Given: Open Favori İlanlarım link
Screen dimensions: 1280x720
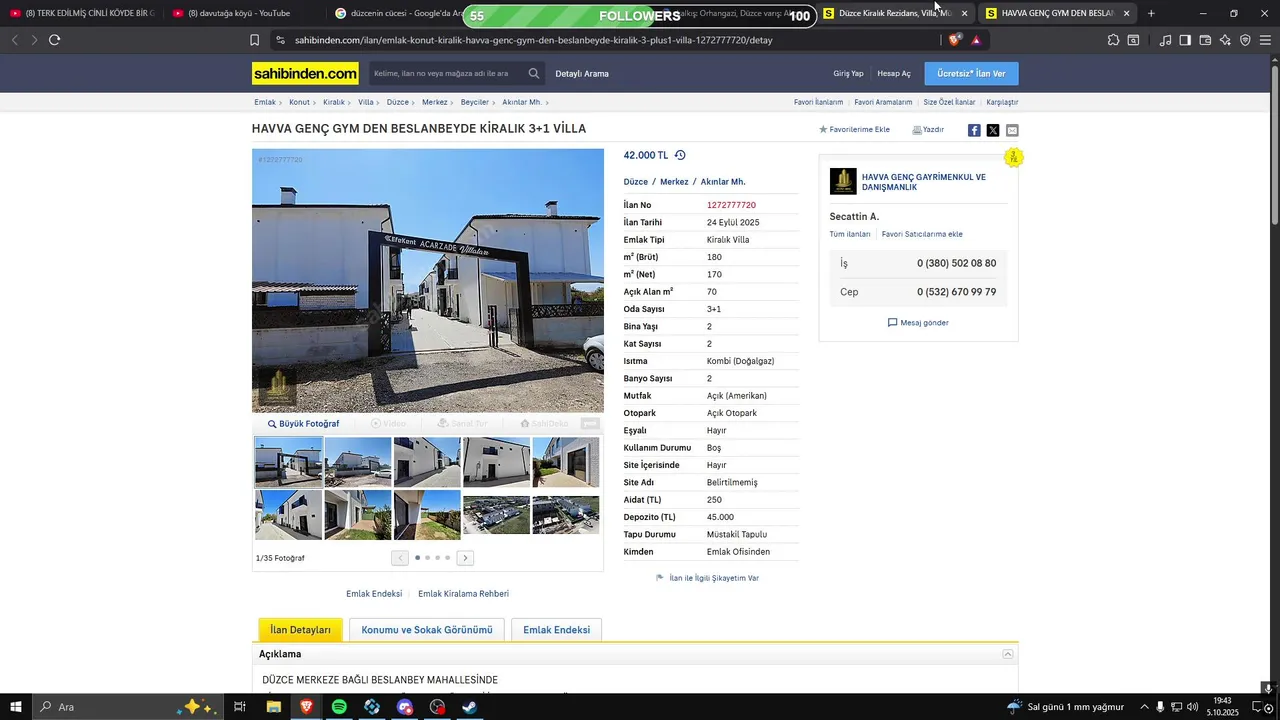Looking at the screenshot, I should point(818,102).
